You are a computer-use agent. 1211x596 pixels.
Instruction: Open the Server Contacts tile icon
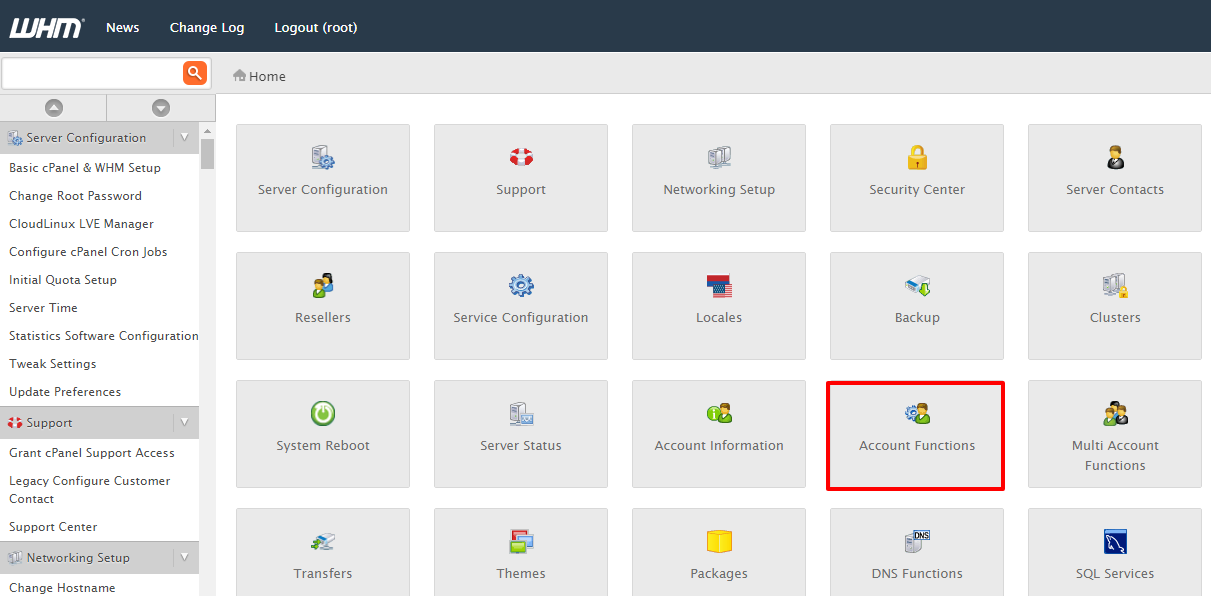(x=1115, y=157)
